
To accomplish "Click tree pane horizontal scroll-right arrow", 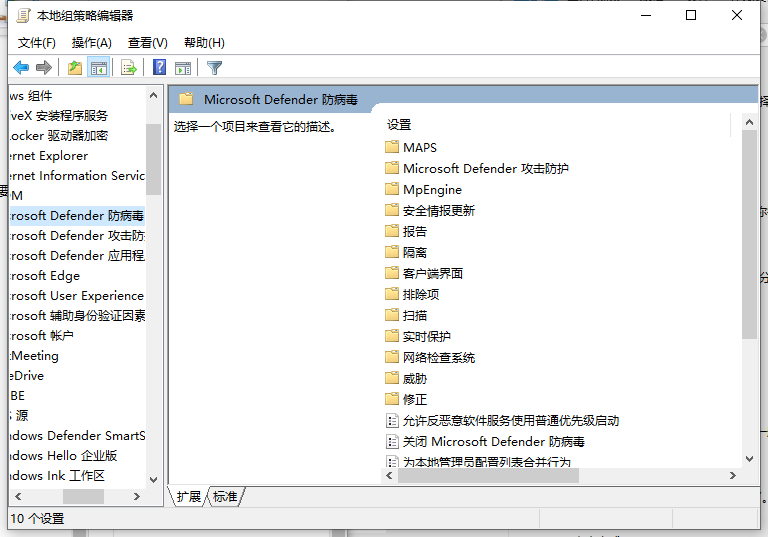I will (137, 497).
